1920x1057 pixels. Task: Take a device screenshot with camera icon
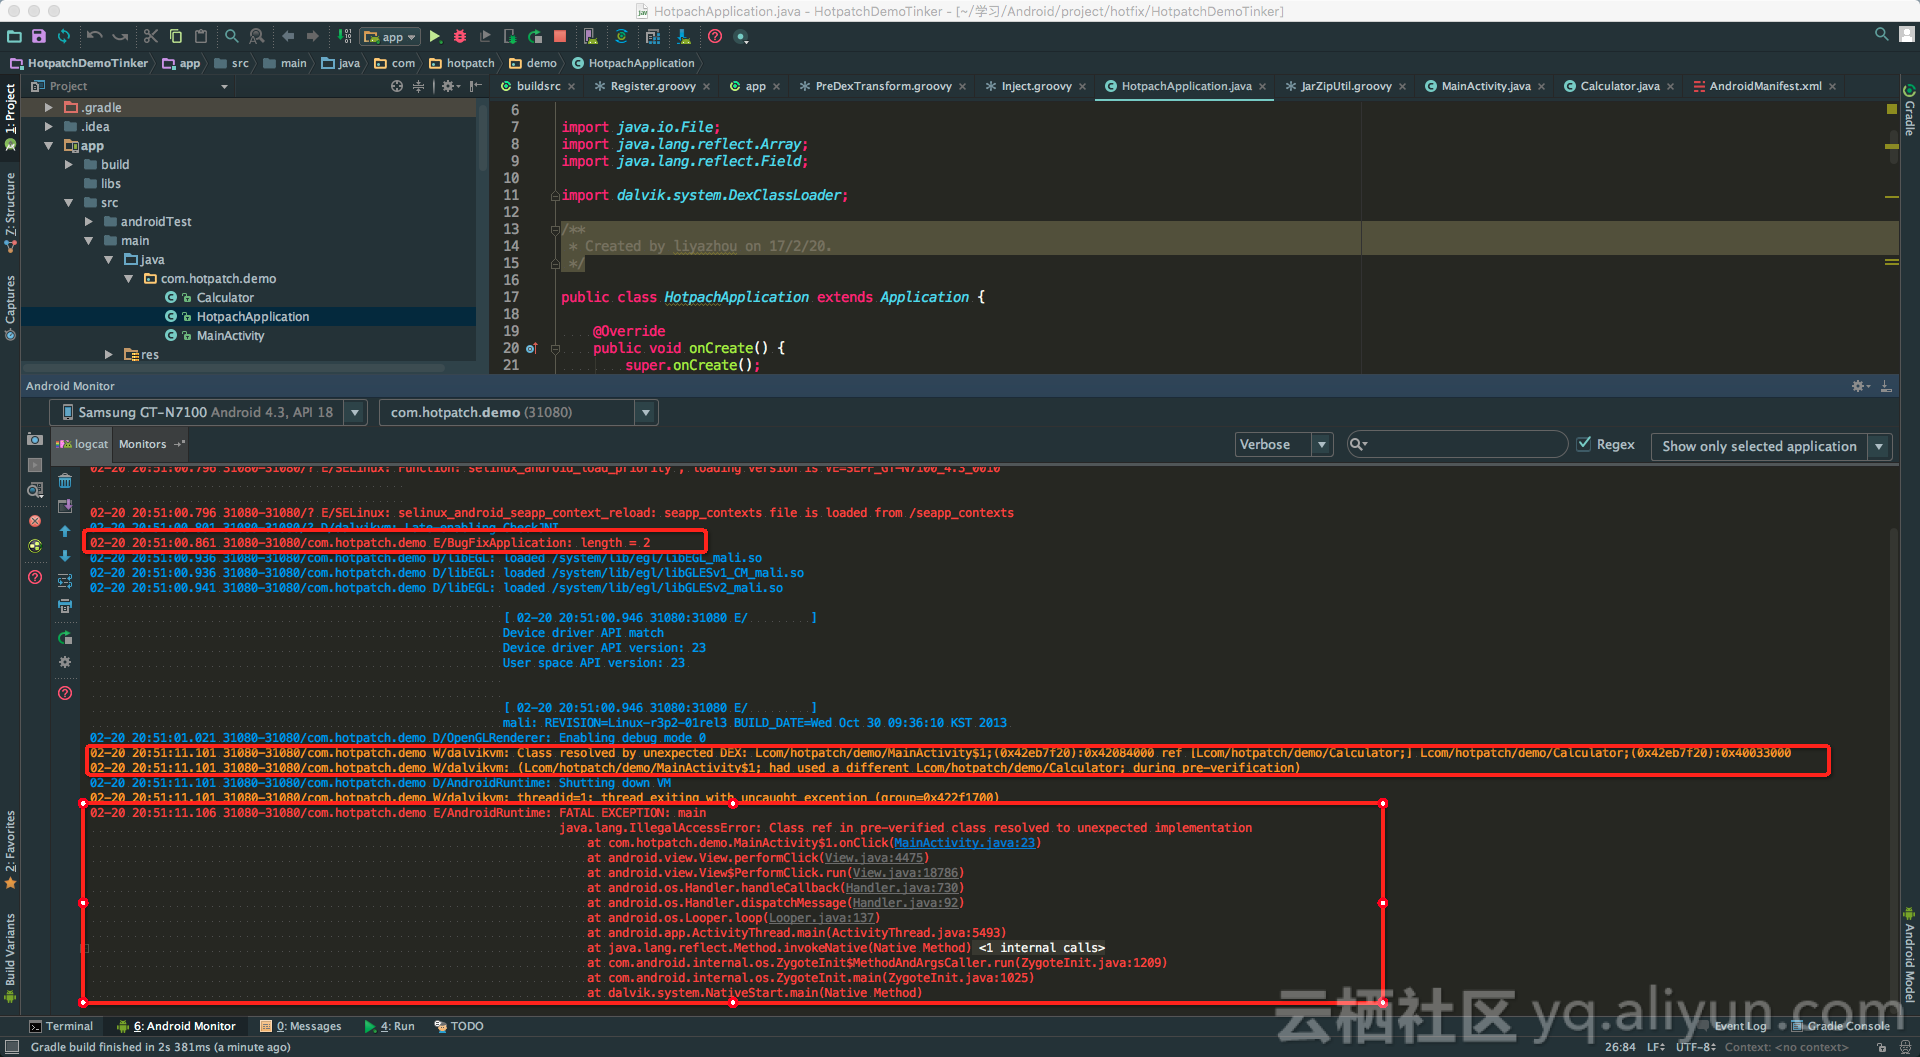35,440
